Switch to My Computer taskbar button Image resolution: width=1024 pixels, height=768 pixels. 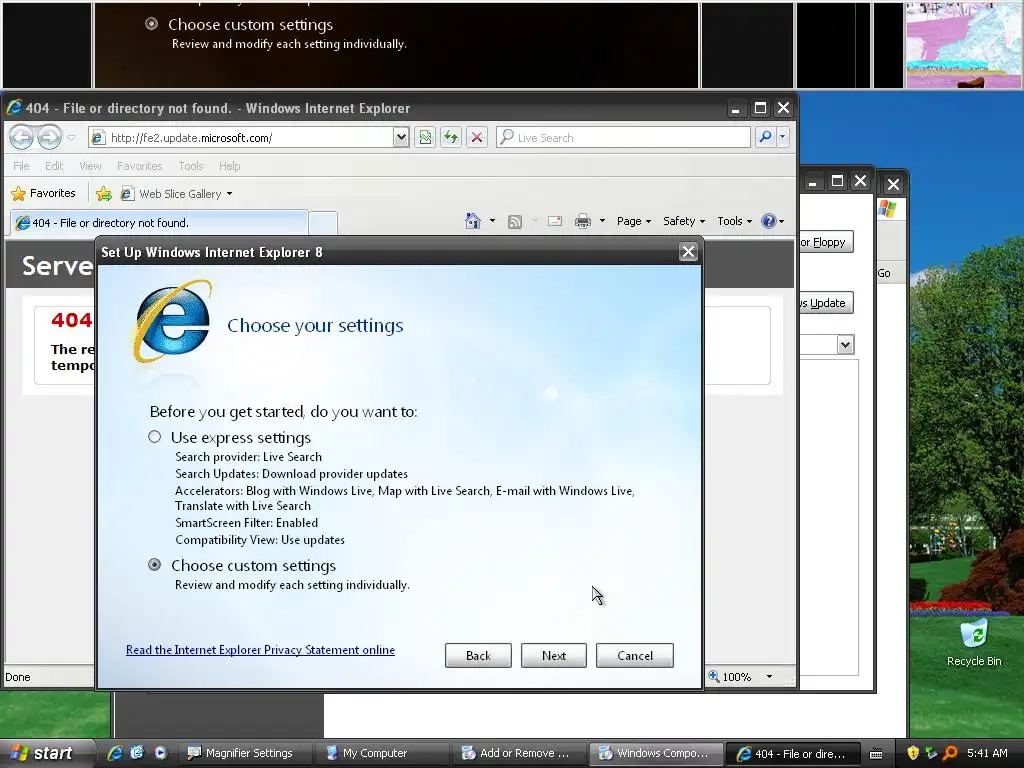point(383,754)
